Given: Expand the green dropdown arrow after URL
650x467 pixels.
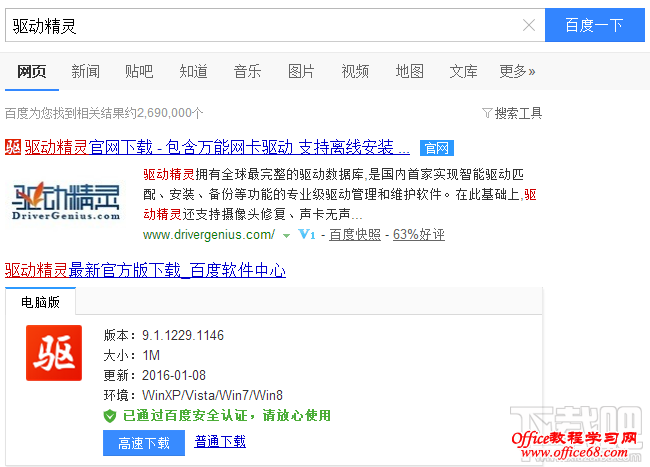Looking at the screenshot, I should pos(286,236).
